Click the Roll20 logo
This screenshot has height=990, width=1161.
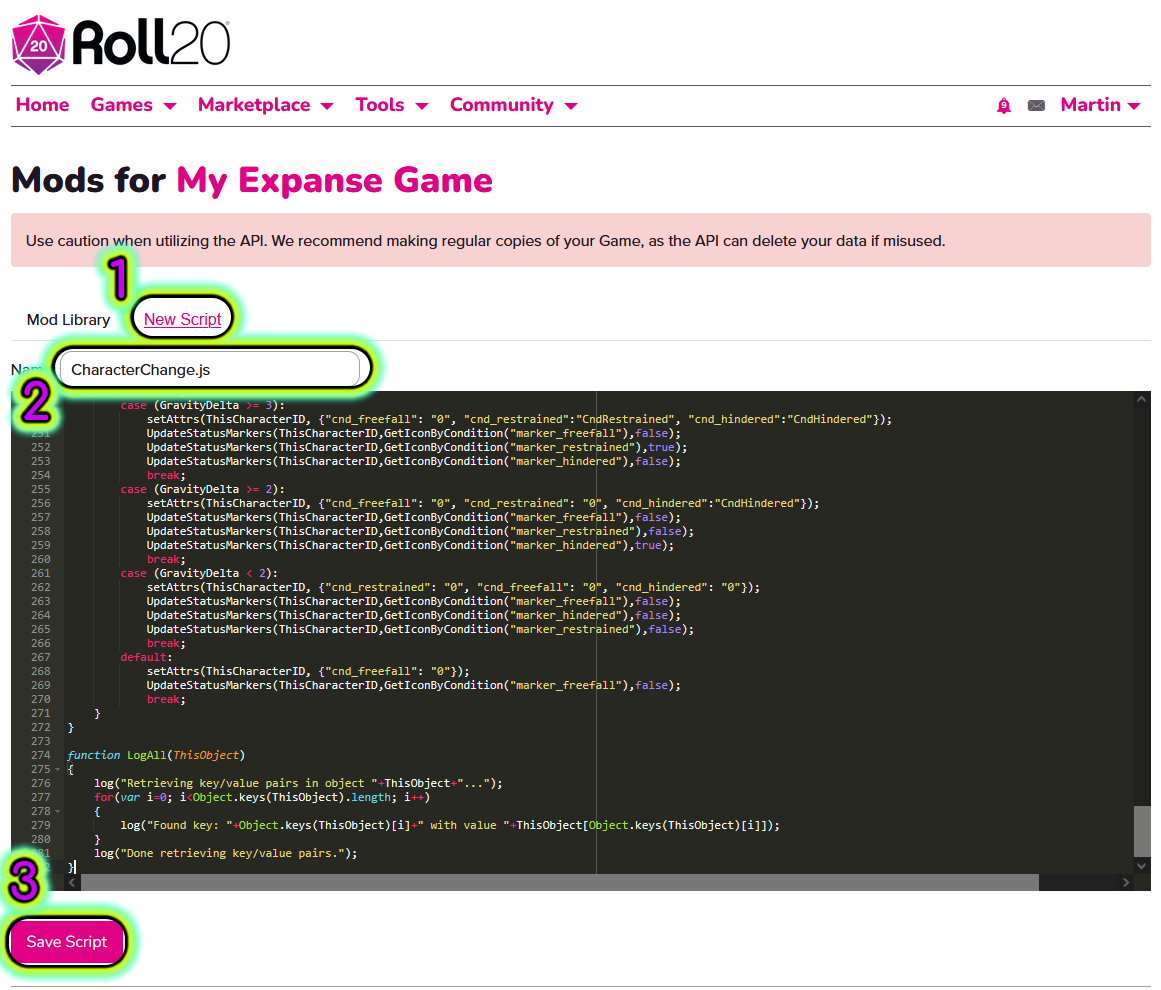(x=121, y=44)
